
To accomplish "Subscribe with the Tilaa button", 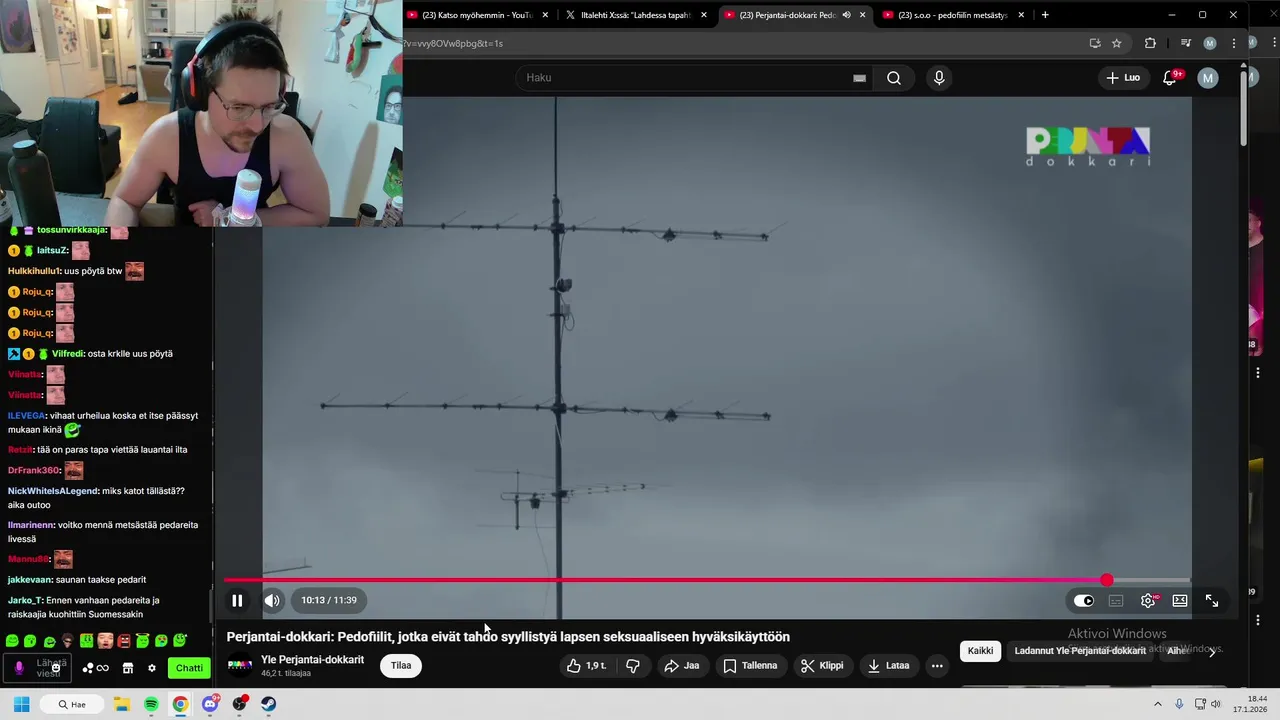I will pos(401,665).
